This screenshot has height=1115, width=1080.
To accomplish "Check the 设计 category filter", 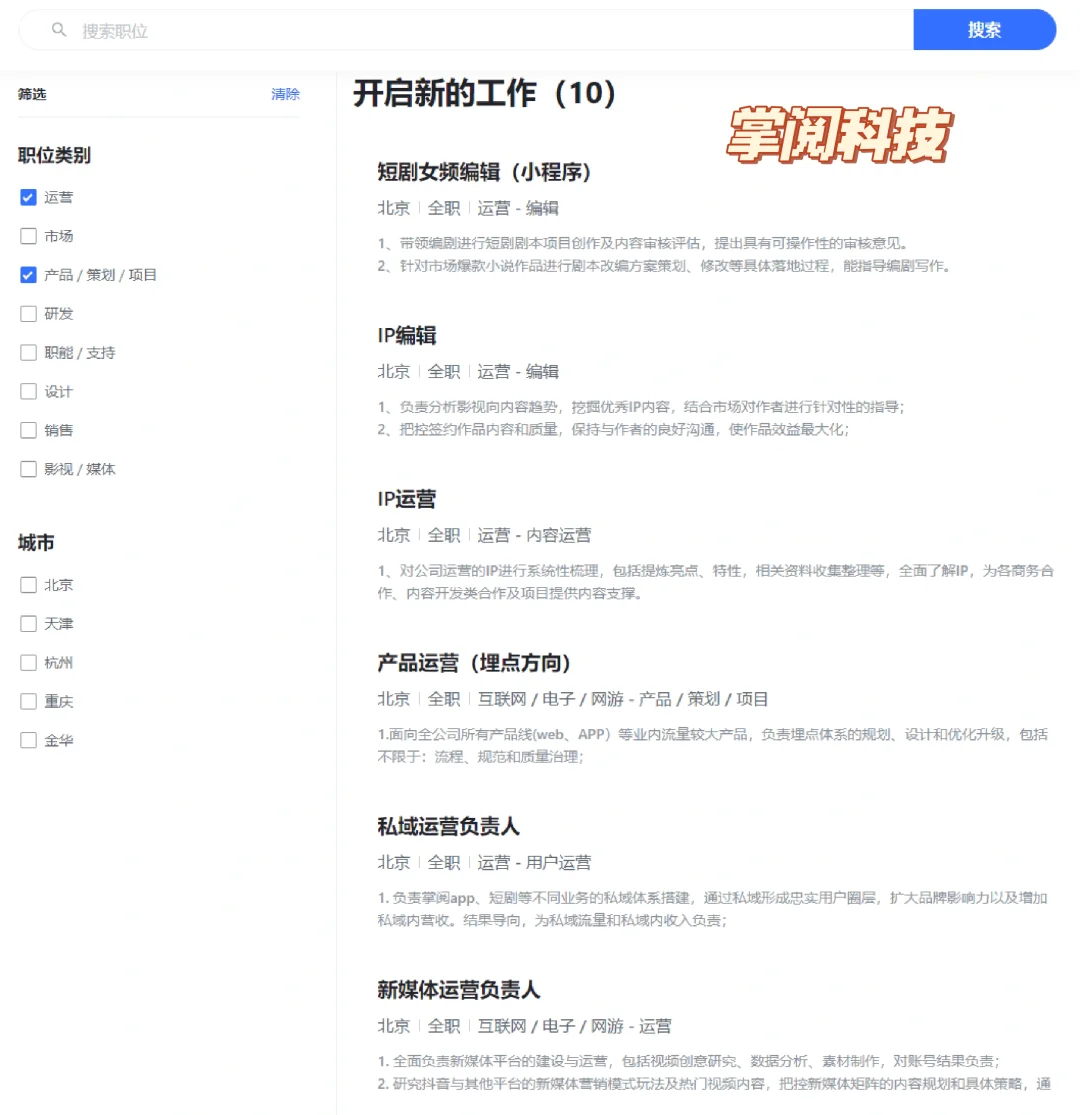I will coord(28,391).
